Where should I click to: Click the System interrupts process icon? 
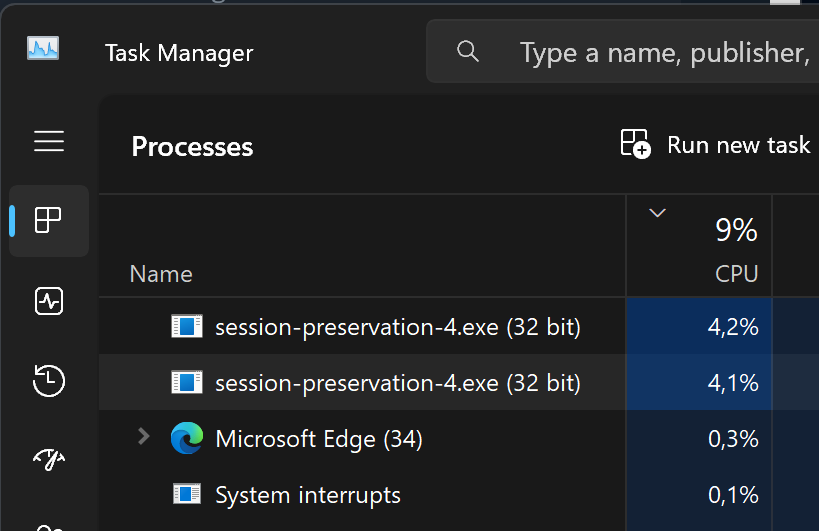tap(187, 494)
